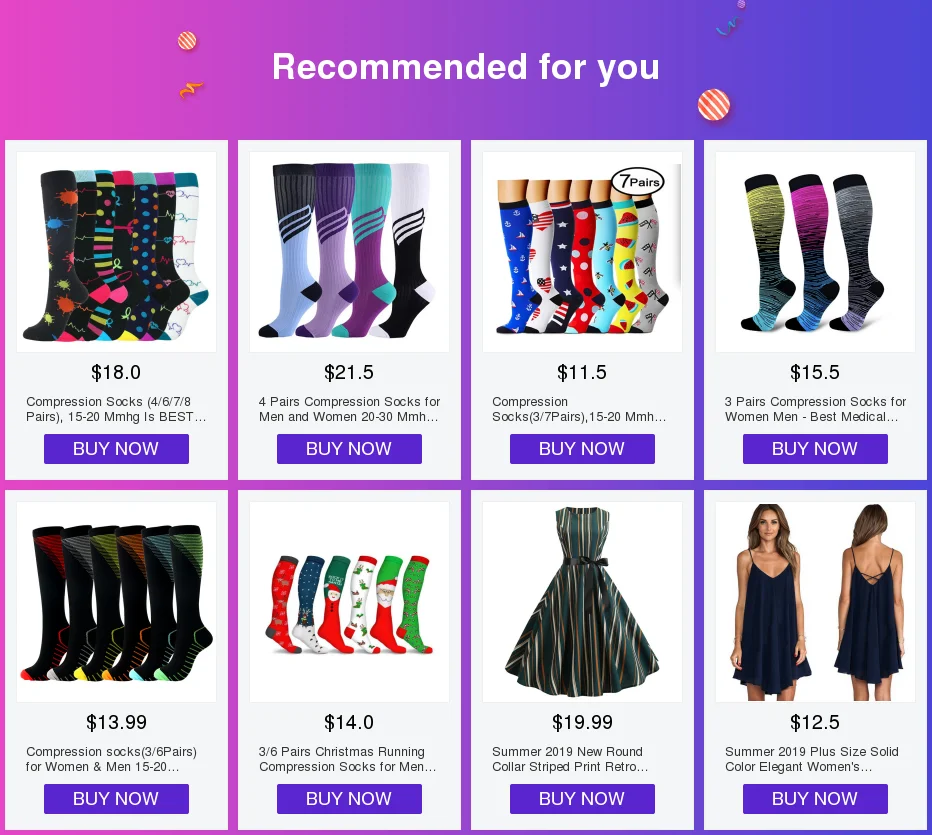This screenshot has height=835, width=932.
Task: View the green striped retro dress image
Action: pos(582,602)
